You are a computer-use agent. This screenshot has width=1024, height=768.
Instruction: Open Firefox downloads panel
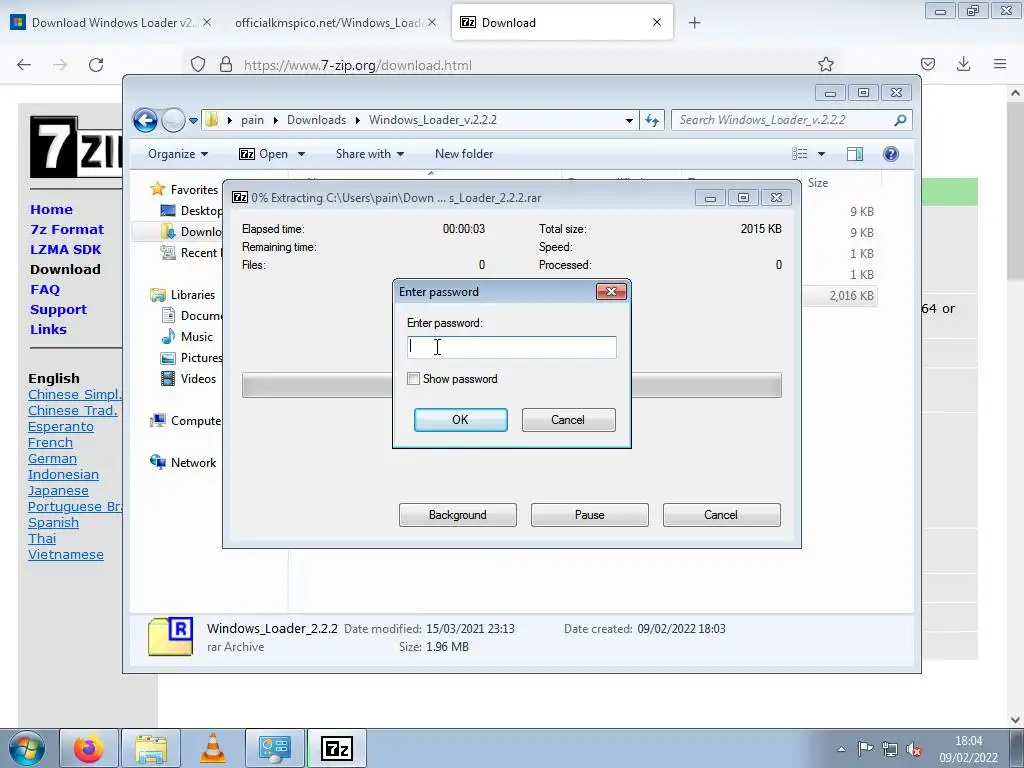(x=963, y=64)
